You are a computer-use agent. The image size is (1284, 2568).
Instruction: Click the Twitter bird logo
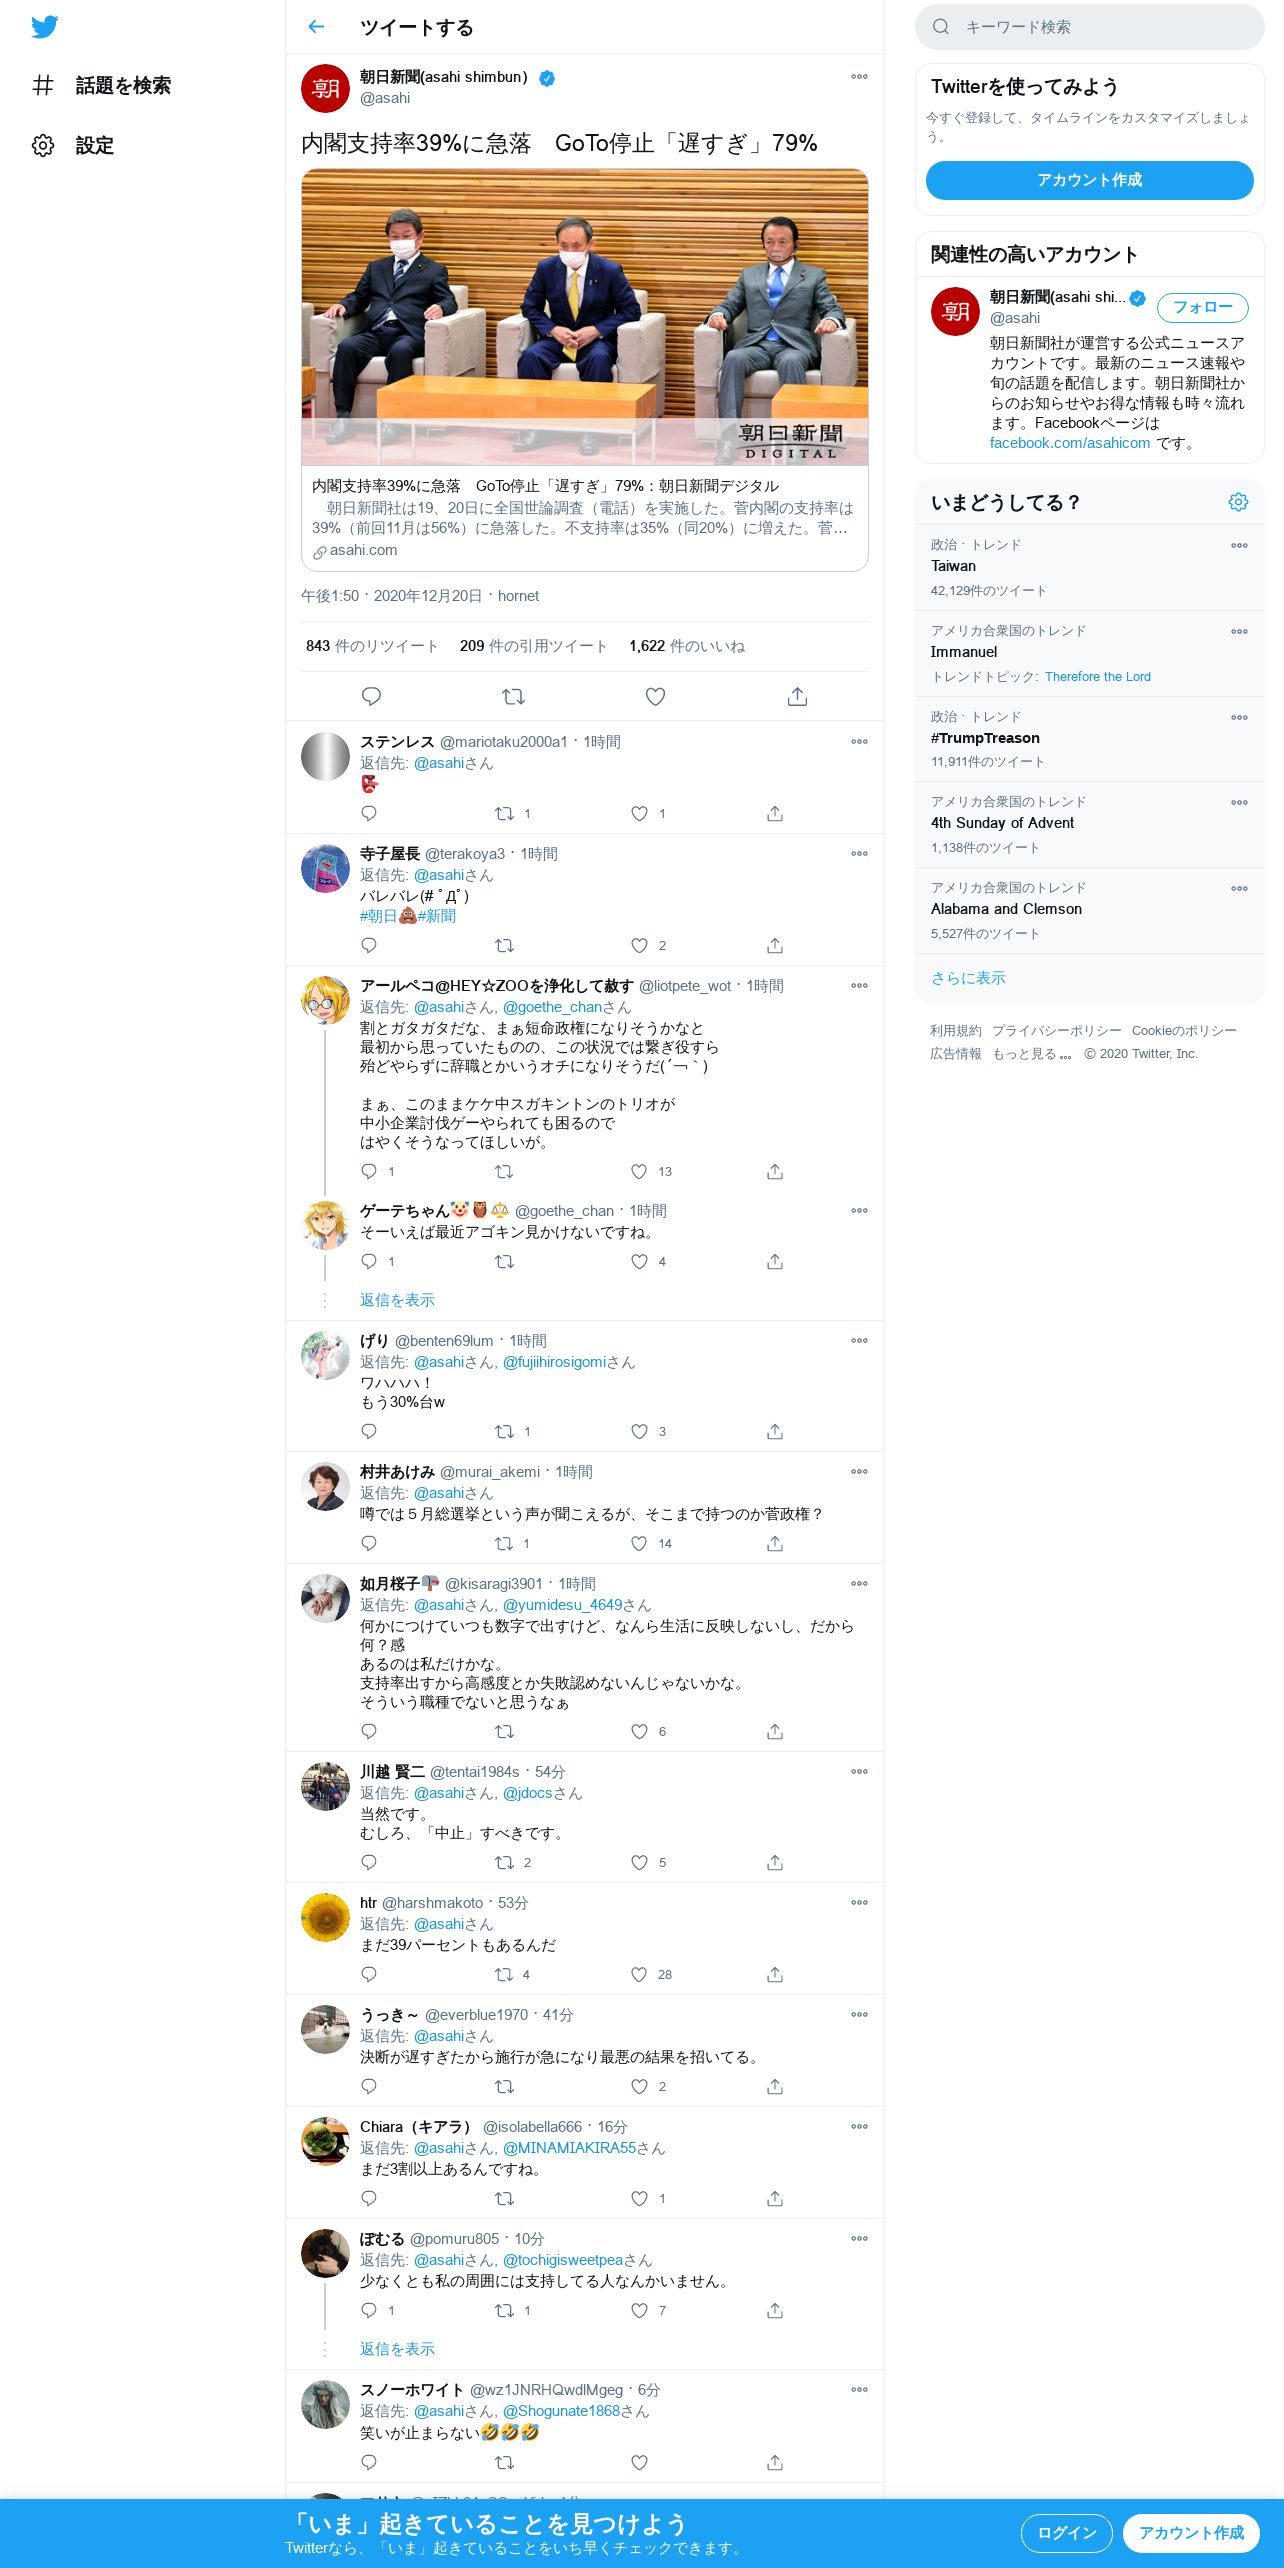point(44,27)
